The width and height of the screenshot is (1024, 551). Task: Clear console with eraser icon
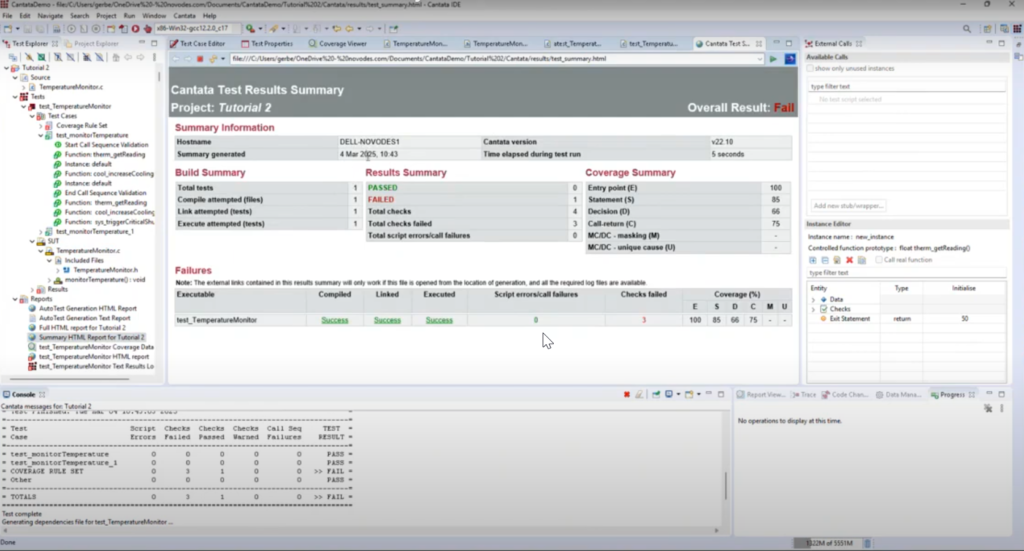tap(639, 394)
